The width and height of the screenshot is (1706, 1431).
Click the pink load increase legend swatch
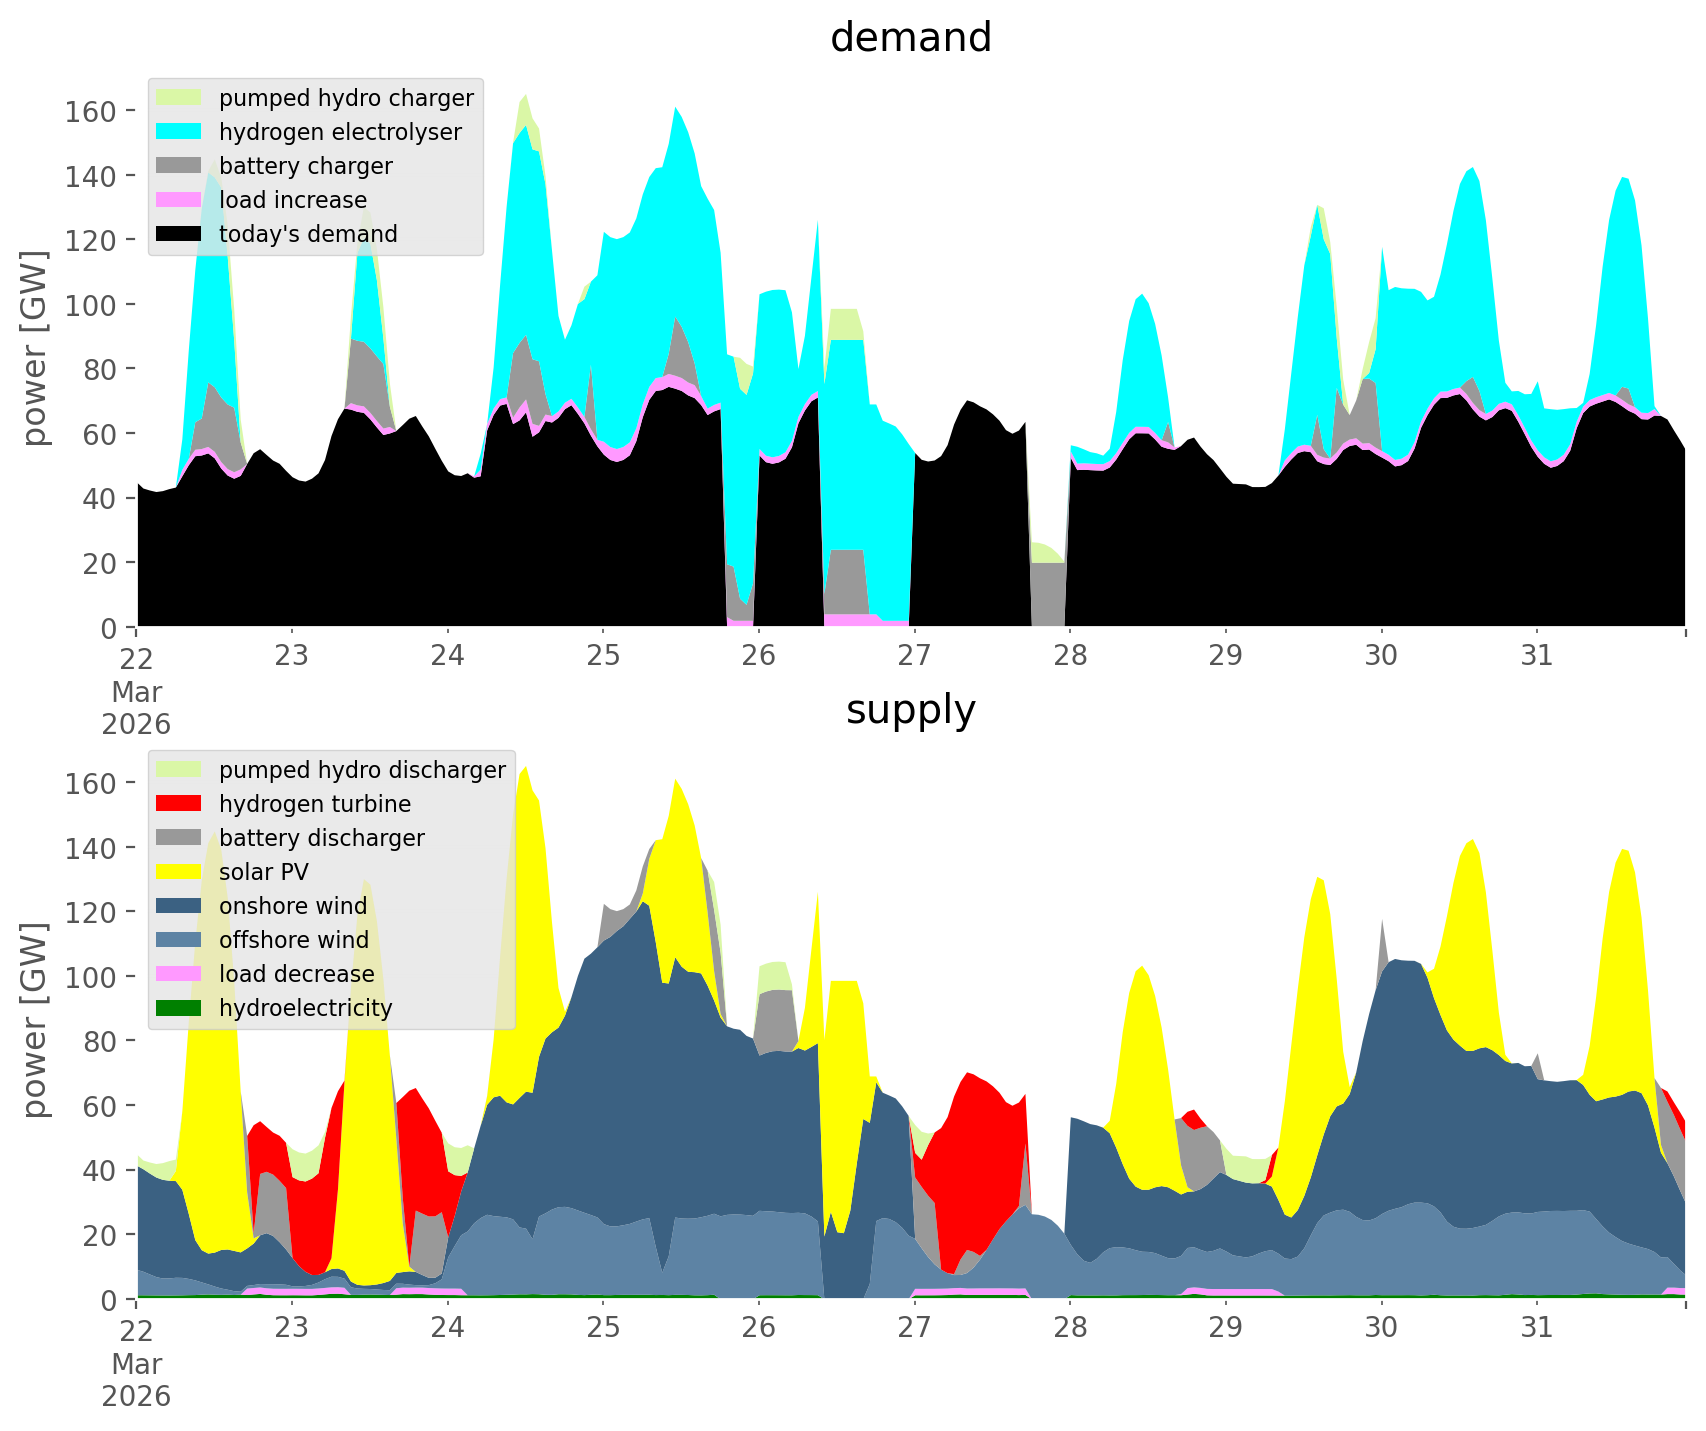tap(180, 200)
